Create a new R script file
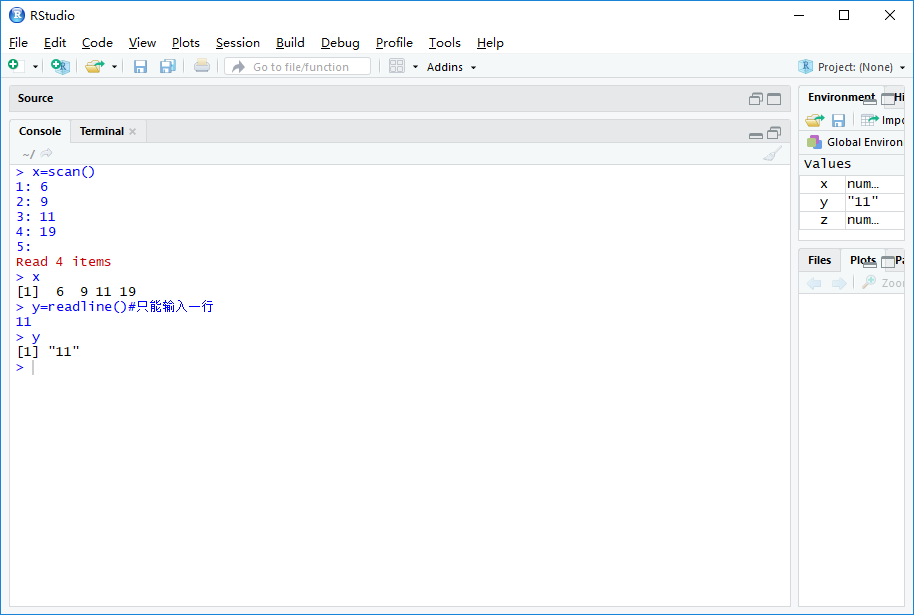 tap(14, 66)
